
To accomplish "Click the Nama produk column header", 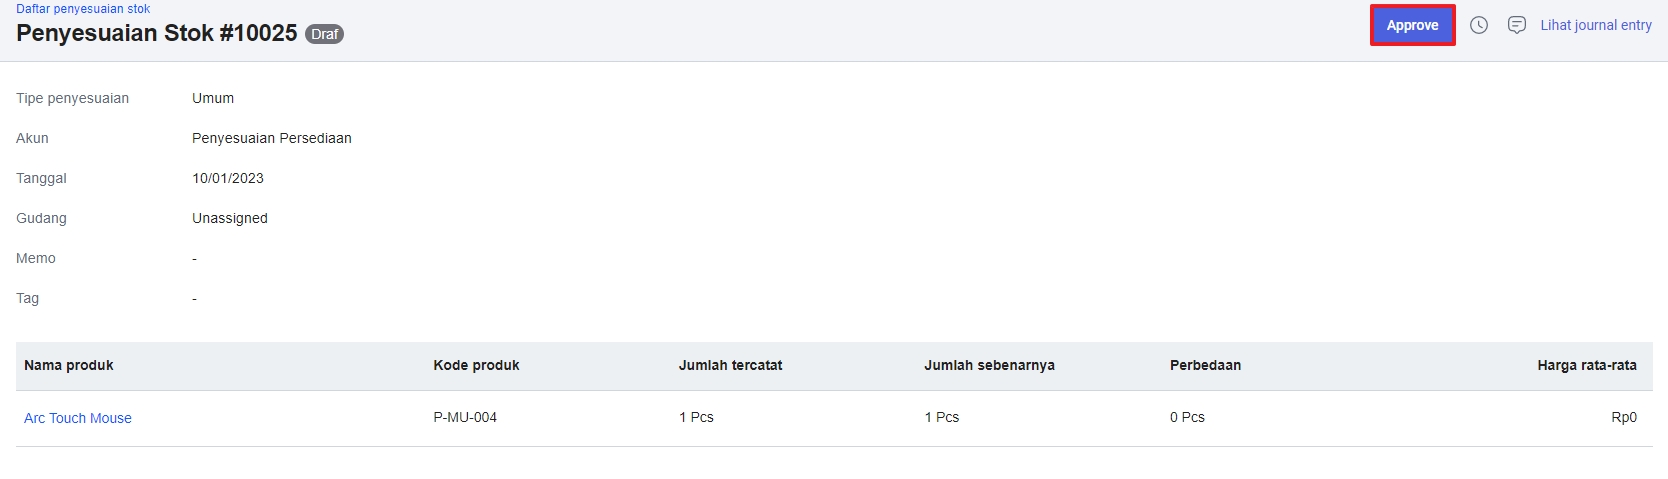I will [x=69, y=366].
